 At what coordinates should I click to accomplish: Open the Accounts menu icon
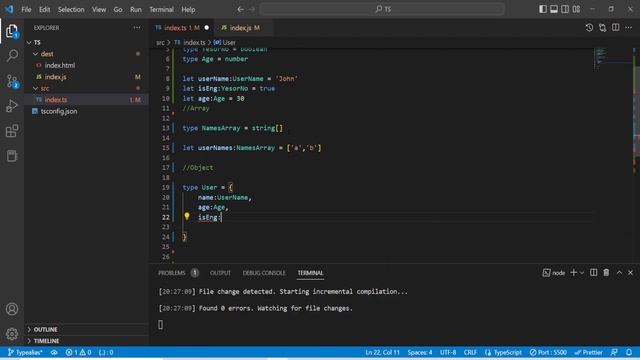pyautogui.click(x=12, y=309)
